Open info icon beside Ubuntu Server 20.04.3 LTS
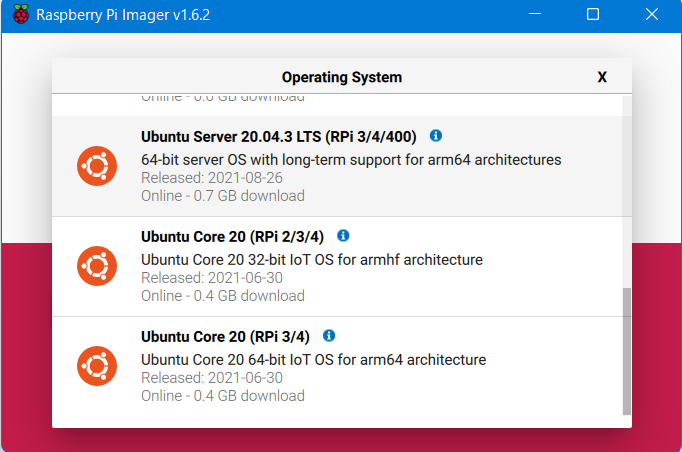Screen dimensions: 682x452 pyautogui.click(x=436, y=136)
